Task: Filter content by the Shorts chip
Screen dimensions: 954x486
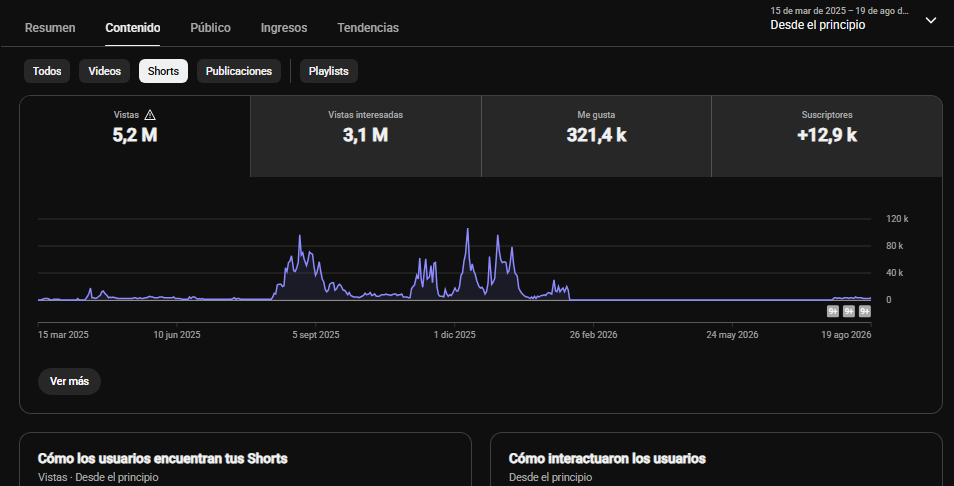Action: point(163,71)
